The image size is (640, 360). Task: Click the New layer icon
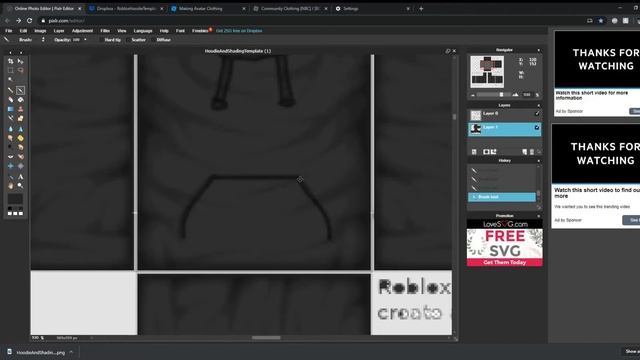tap(524, 152)
